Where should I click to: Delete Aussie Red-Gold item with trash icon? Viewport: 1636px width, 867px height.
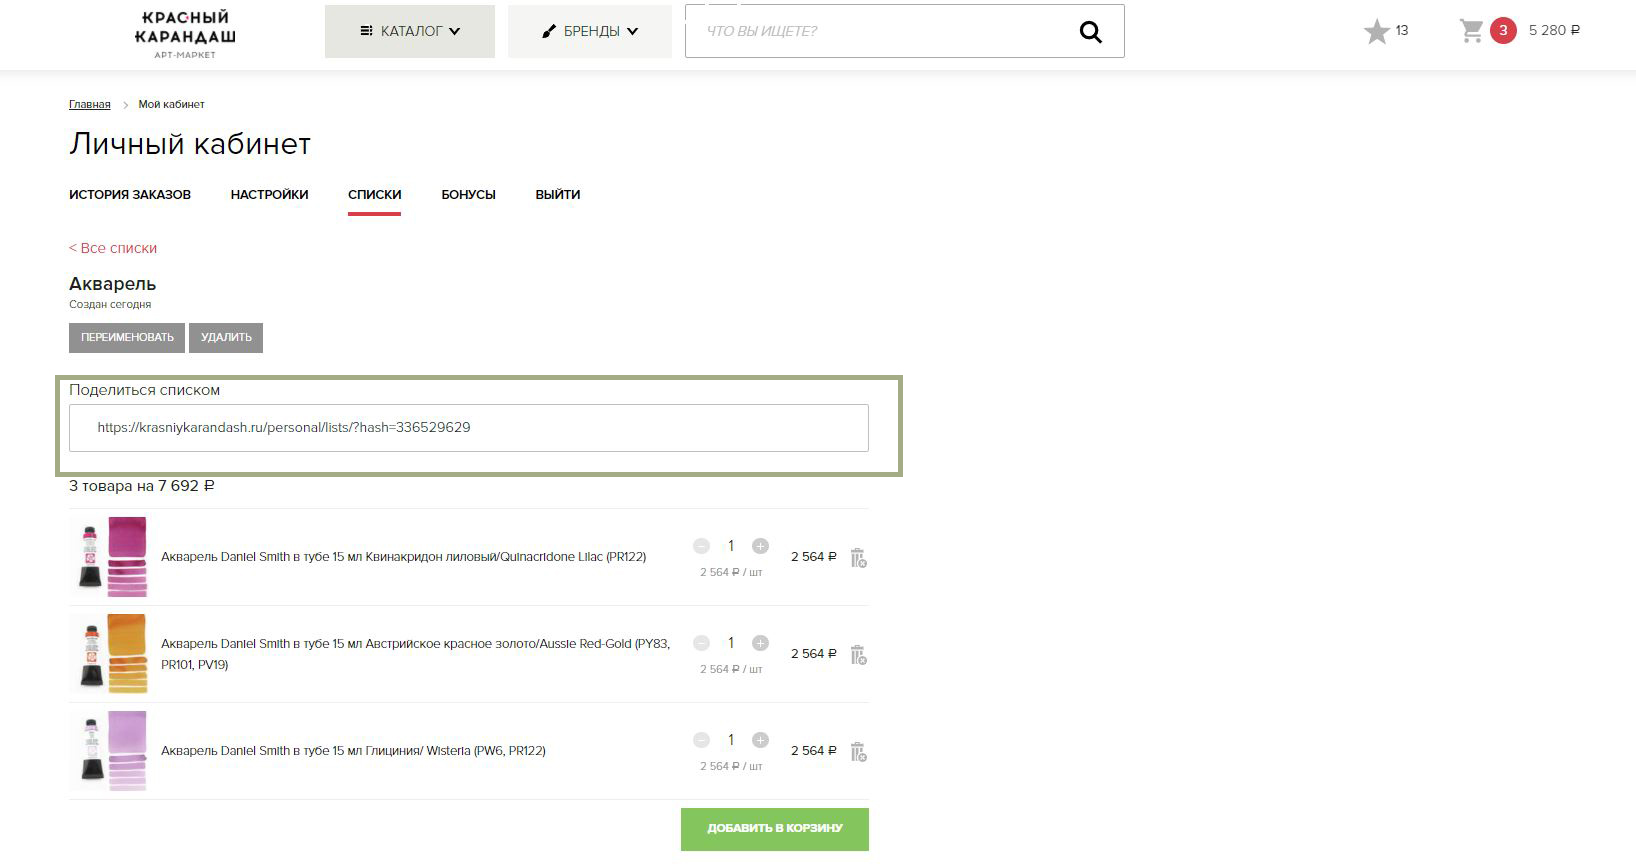tap(858, 655)
